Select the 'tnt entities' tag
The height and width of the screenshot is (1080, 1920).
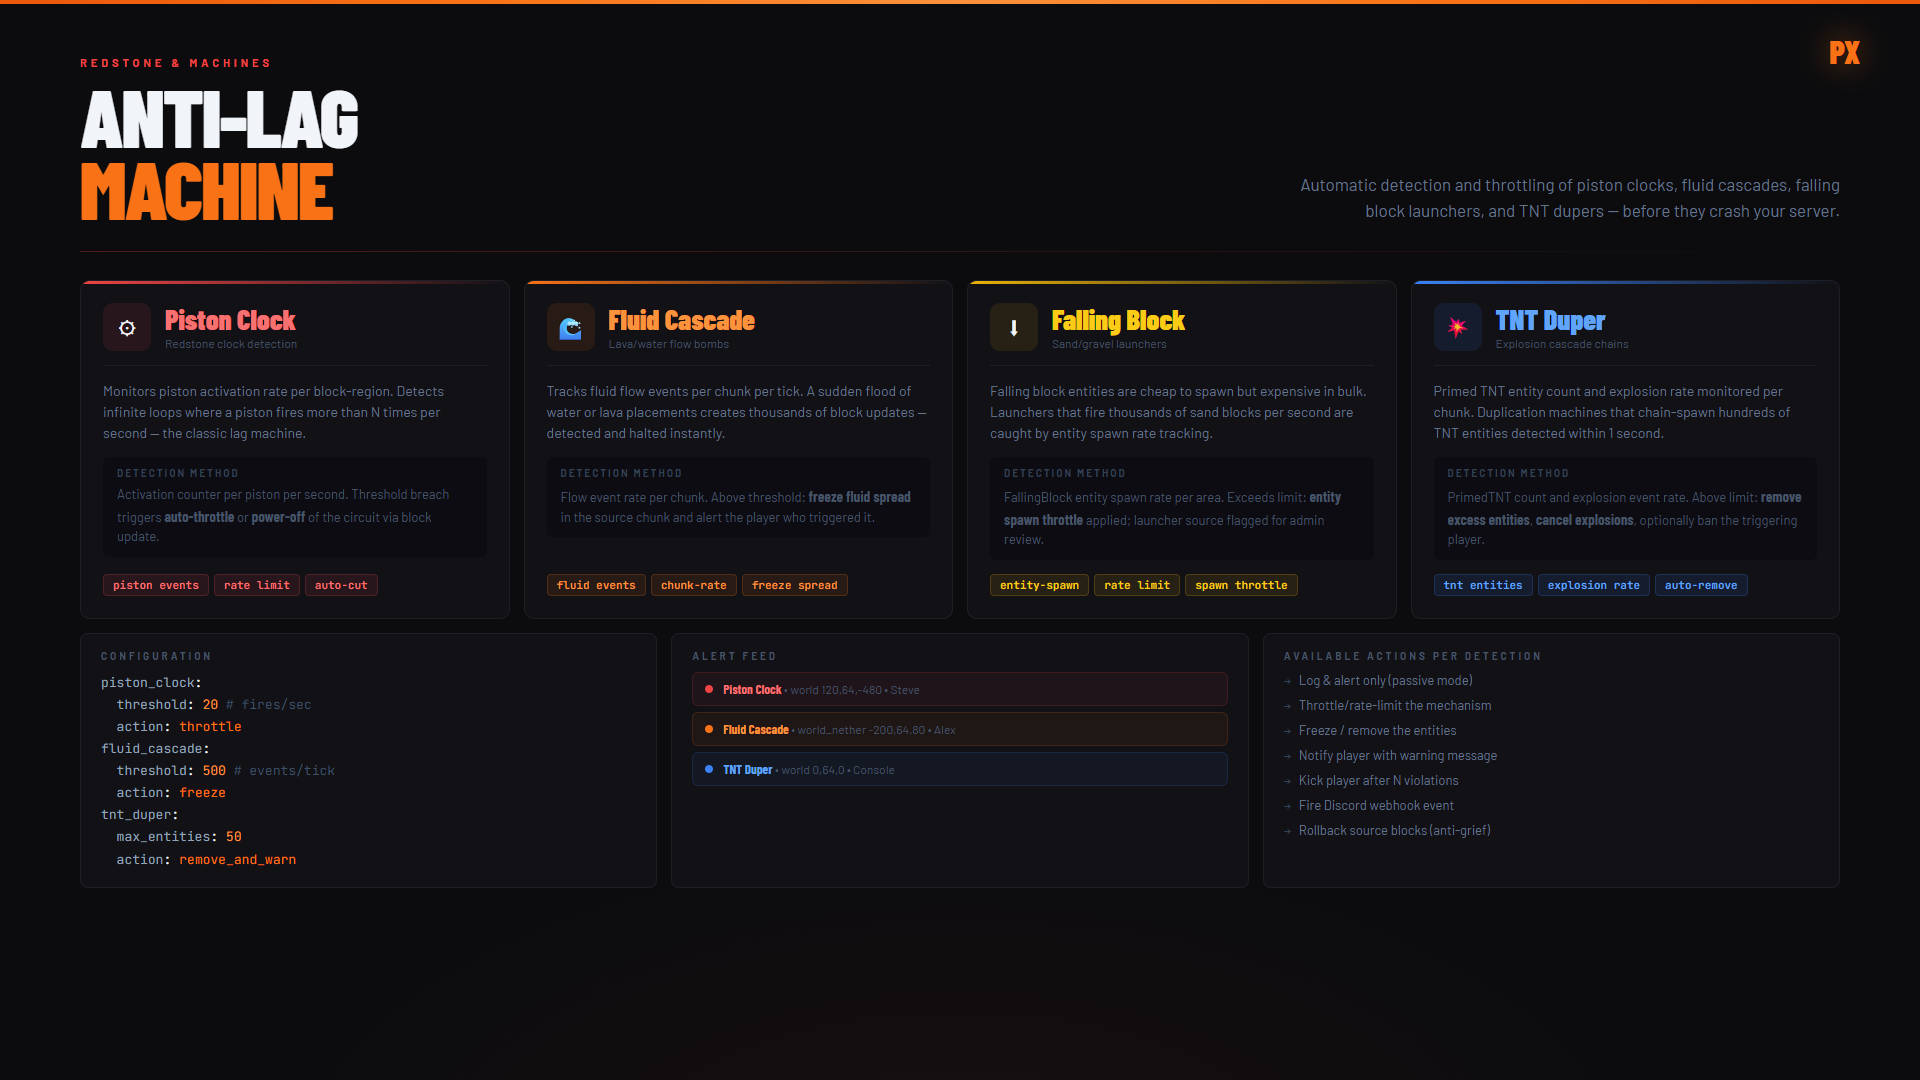click(x=1483, y=585)
